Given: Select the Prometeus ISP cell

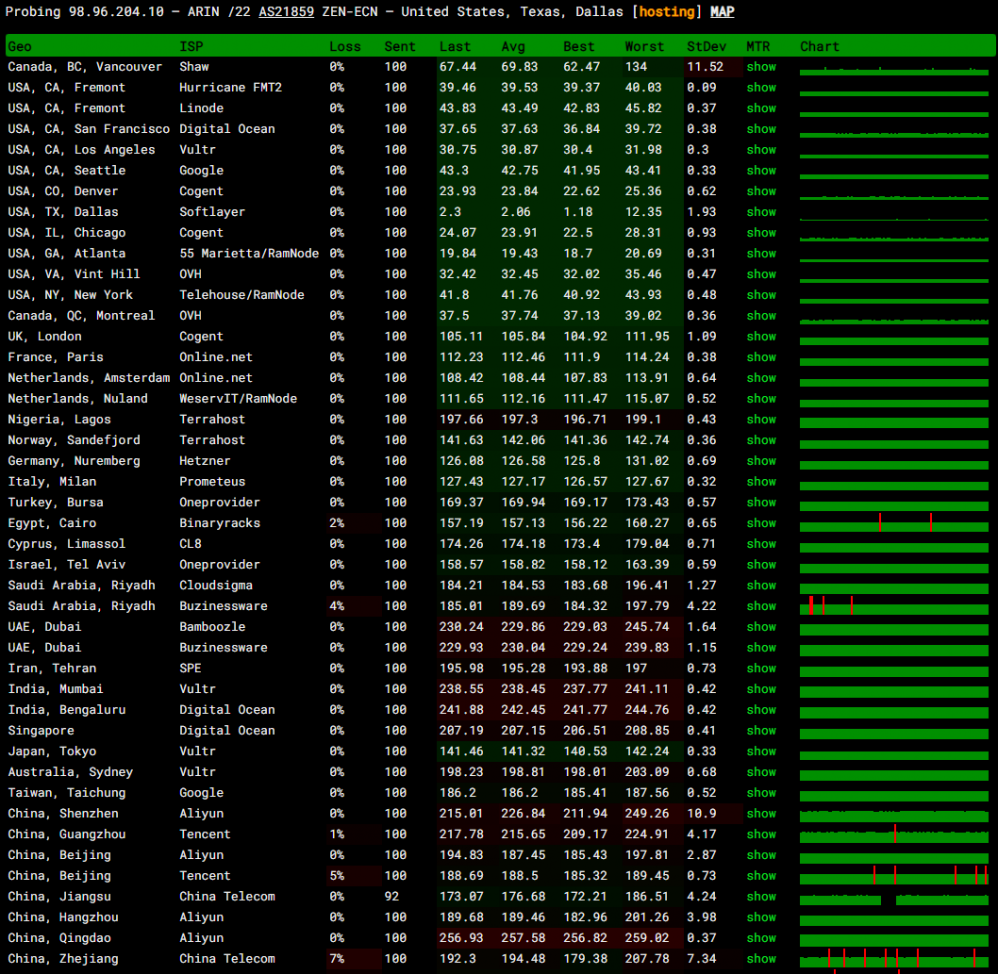Looking at the screenshot, I should (x=212, y=482).
